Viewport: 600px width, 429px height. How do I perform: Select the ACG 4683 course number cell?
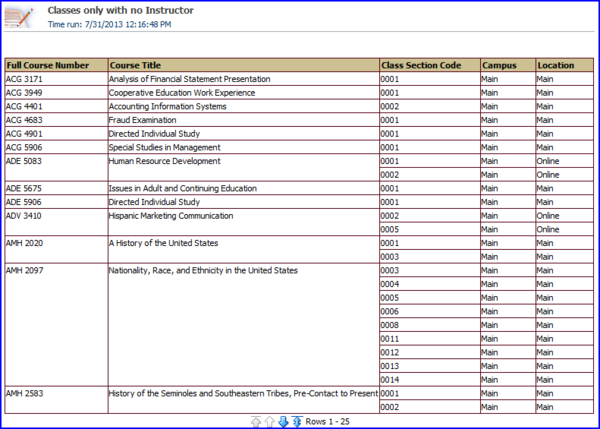click(56, 120)
